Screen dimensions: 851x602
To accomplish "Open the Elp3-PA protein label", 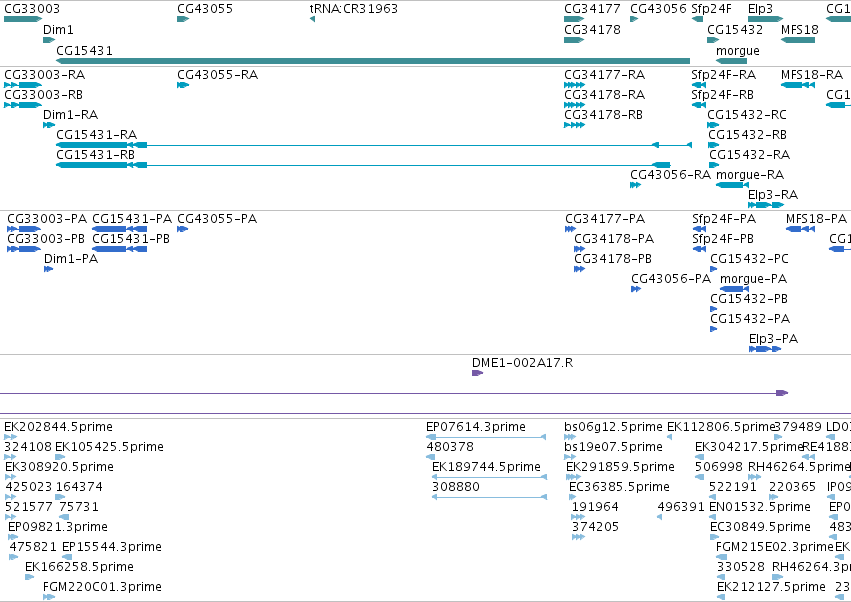I will coord(774,340).
